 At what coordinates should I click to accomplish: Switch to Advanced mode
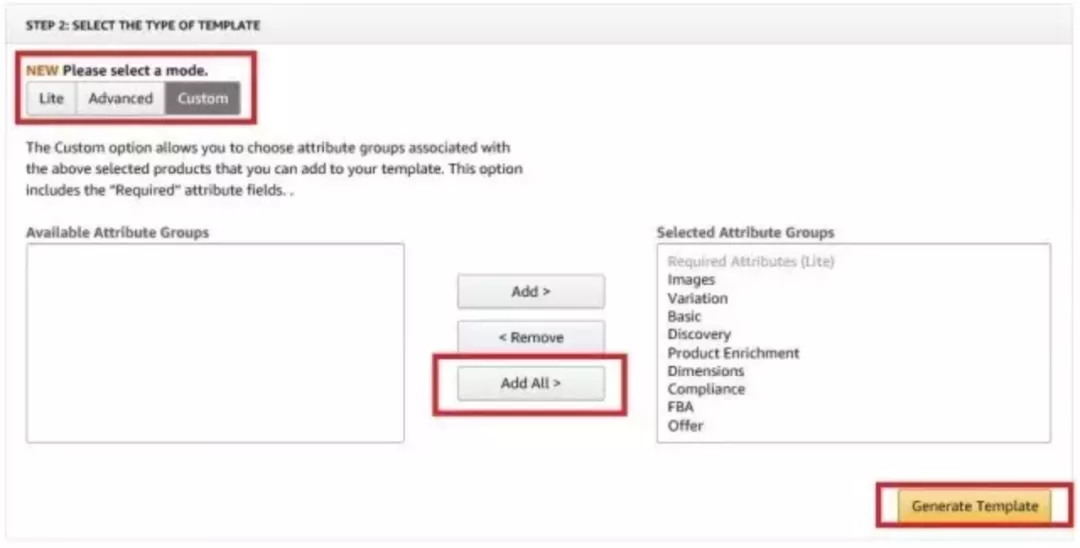click(120, 99)
